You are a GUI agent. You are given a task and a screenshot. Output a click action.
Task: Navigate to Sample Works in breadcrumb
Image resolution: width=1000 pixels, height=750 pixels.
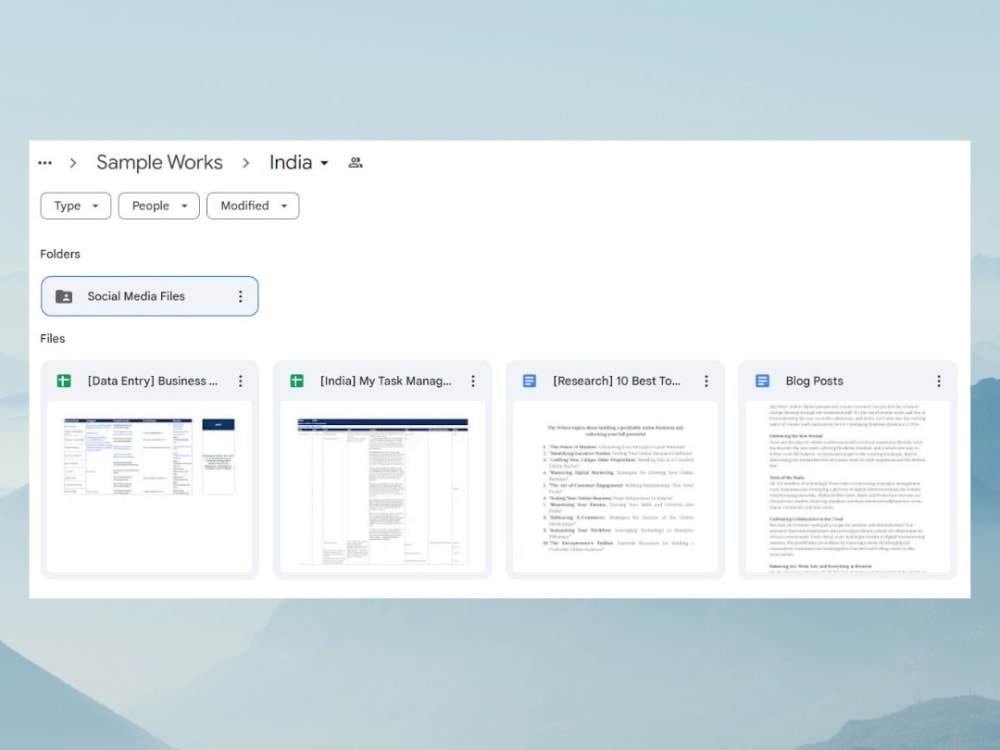pyautogui.click(x=159, y=163)
